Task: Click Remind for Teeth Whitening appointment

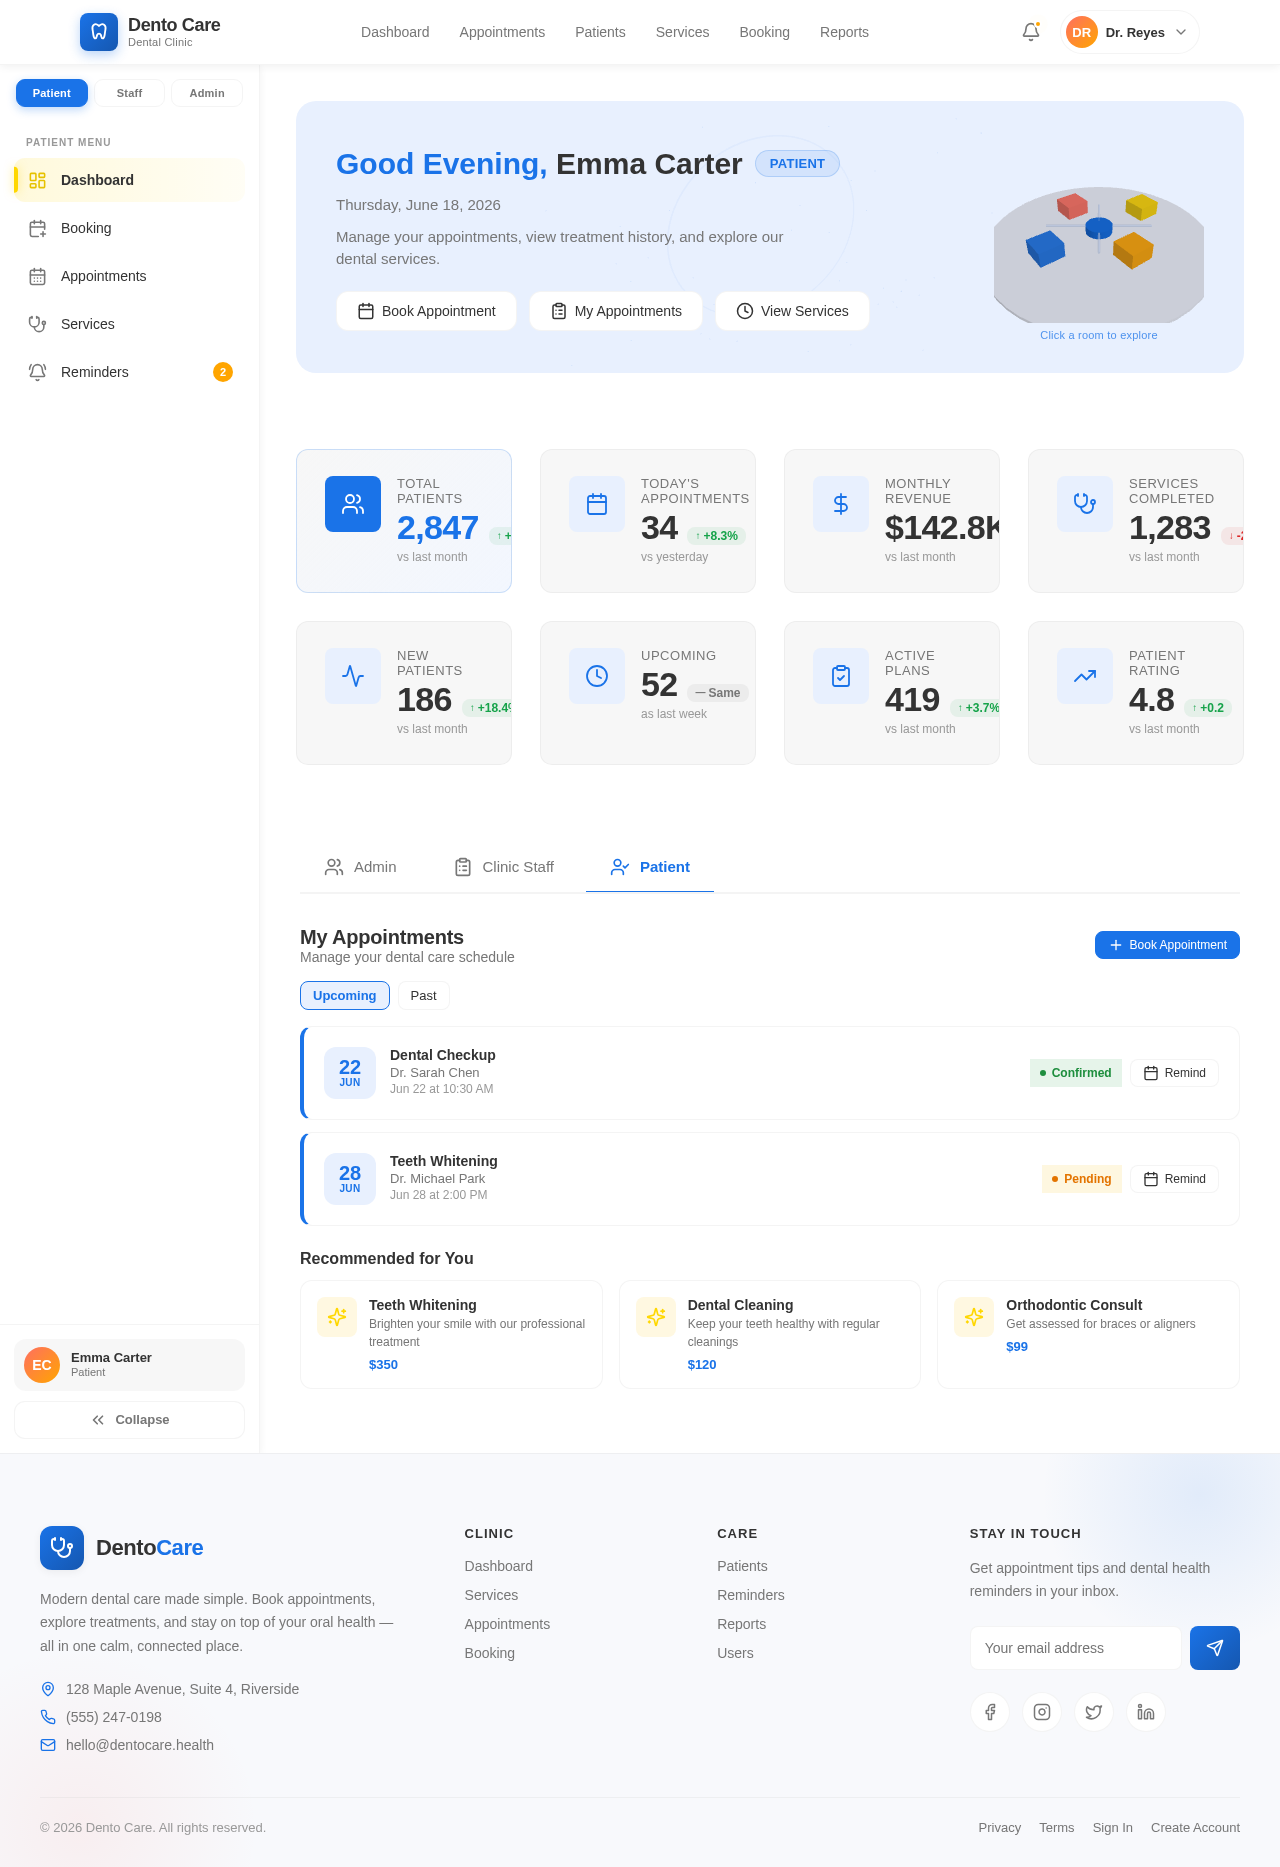Action: pos(1174,1179)
